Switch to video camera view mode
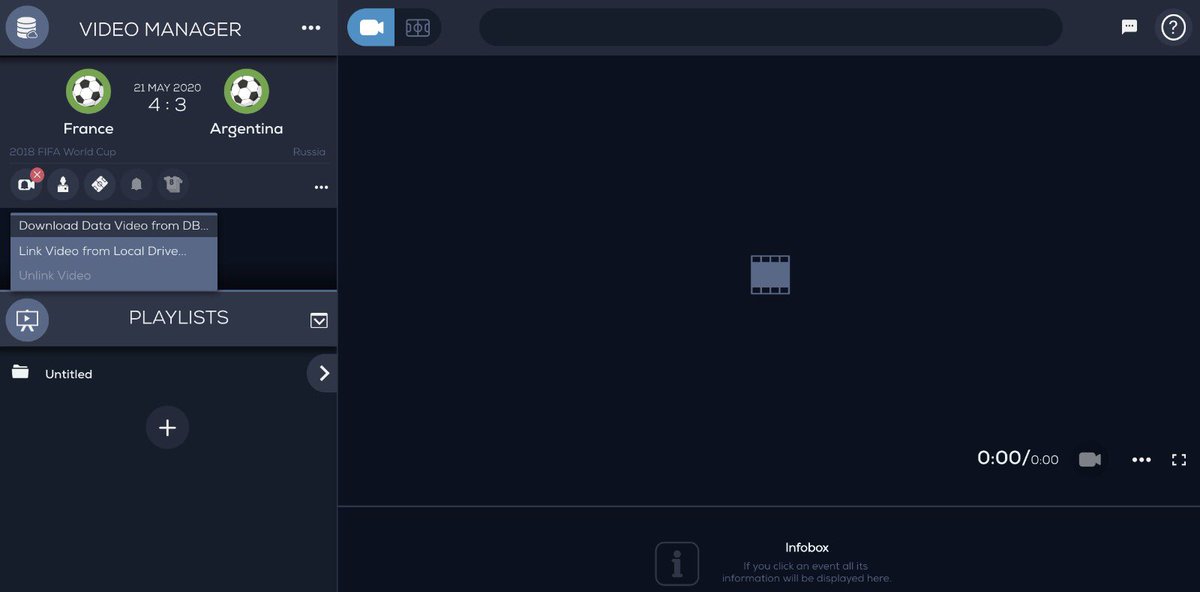 [371, 28]
